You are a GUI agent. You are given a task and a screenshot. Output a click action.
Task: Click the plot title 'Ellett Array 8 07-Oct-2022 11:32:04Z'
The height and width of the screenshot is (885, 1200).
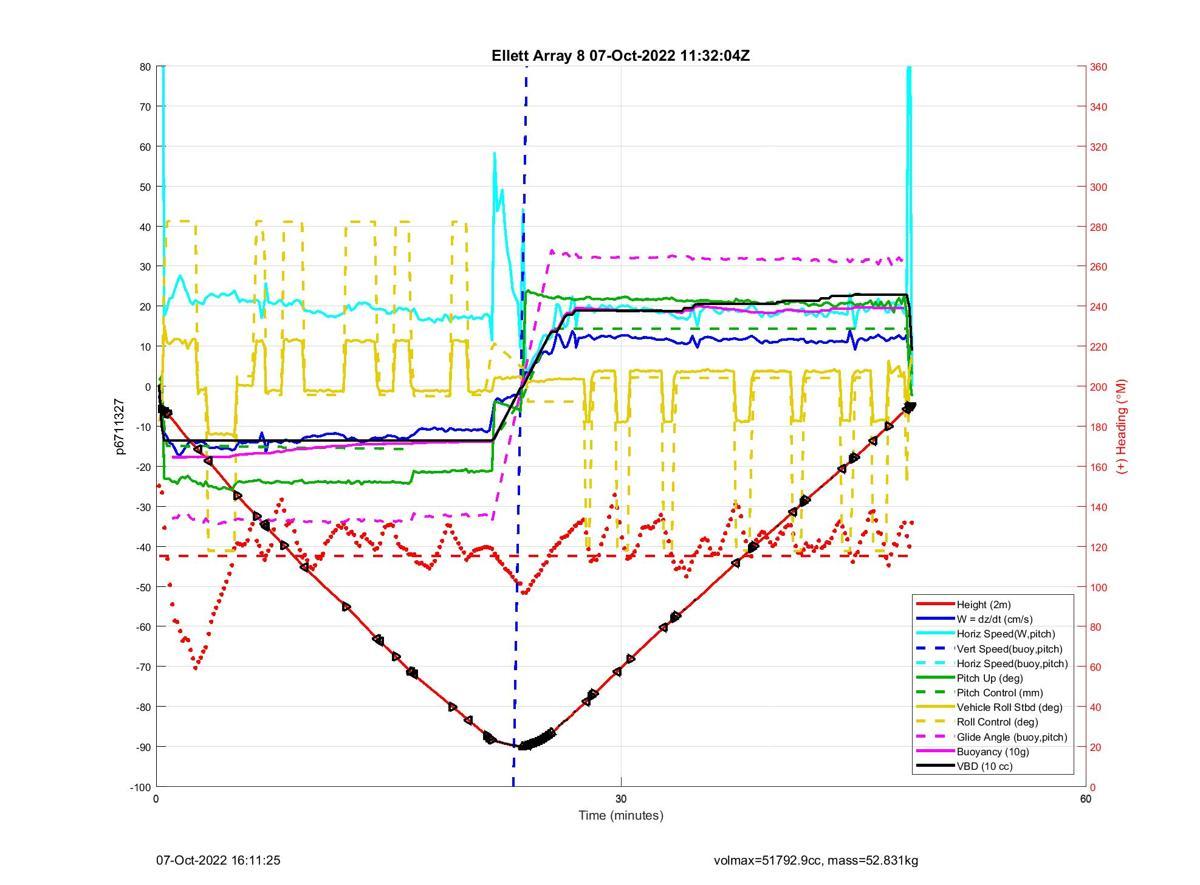tap(620, 56)
